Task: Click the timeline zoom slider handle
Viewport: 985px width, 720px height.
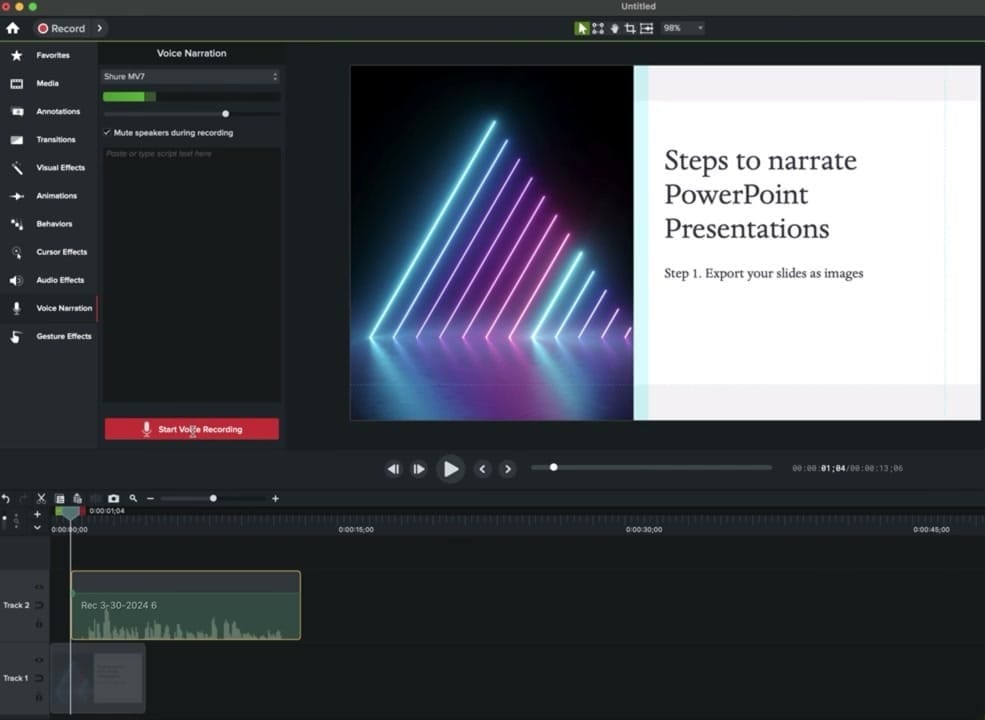Action: tap(212, 498)
